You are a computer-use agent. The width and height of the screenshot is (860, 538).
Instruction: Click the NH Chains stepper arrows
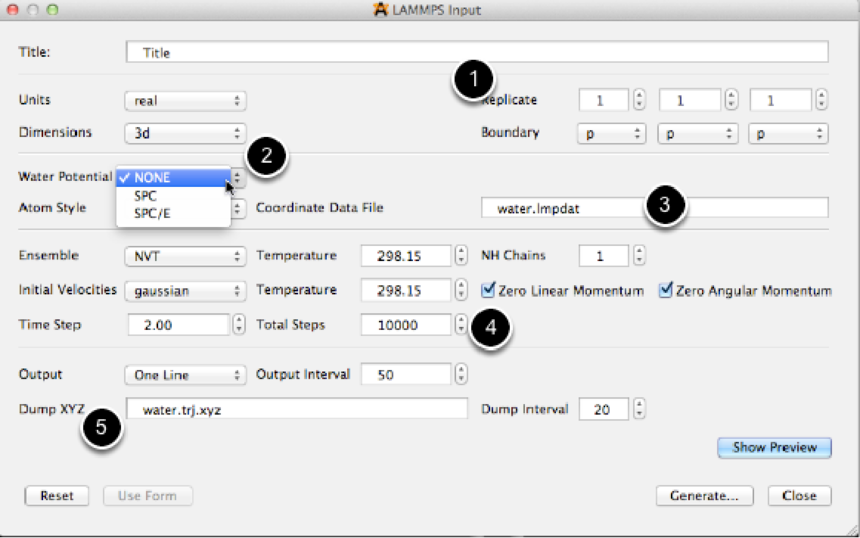click(x=638, y=256)
